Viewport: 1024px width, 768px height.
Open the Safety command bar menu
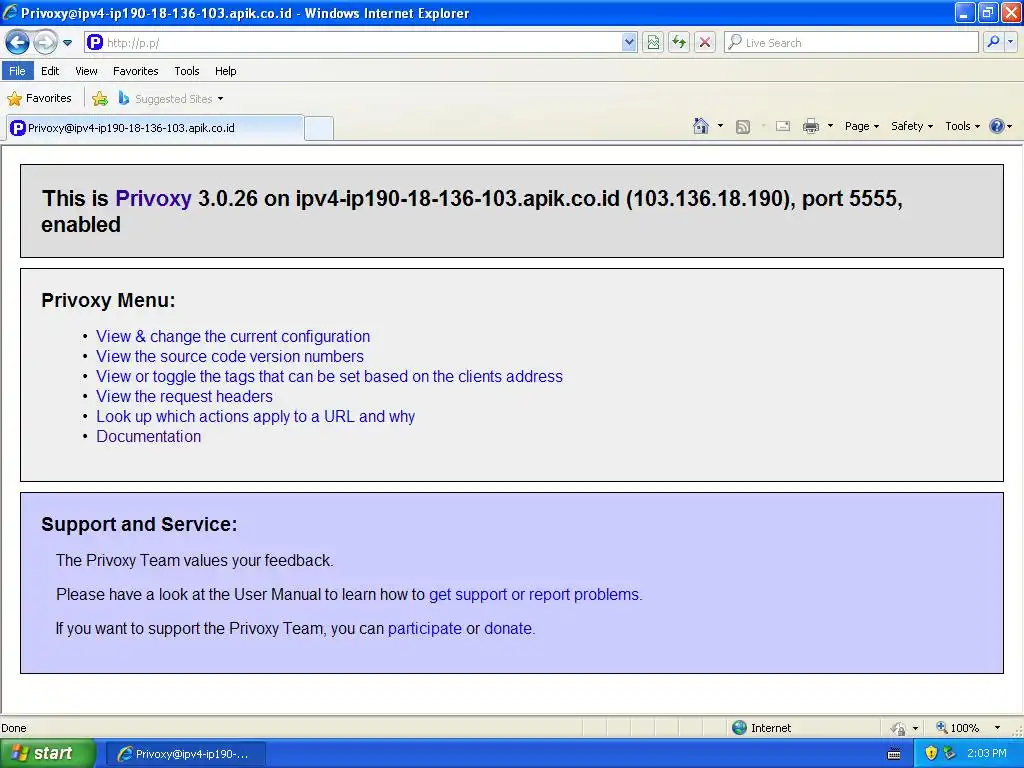click(x=912, y=126)
